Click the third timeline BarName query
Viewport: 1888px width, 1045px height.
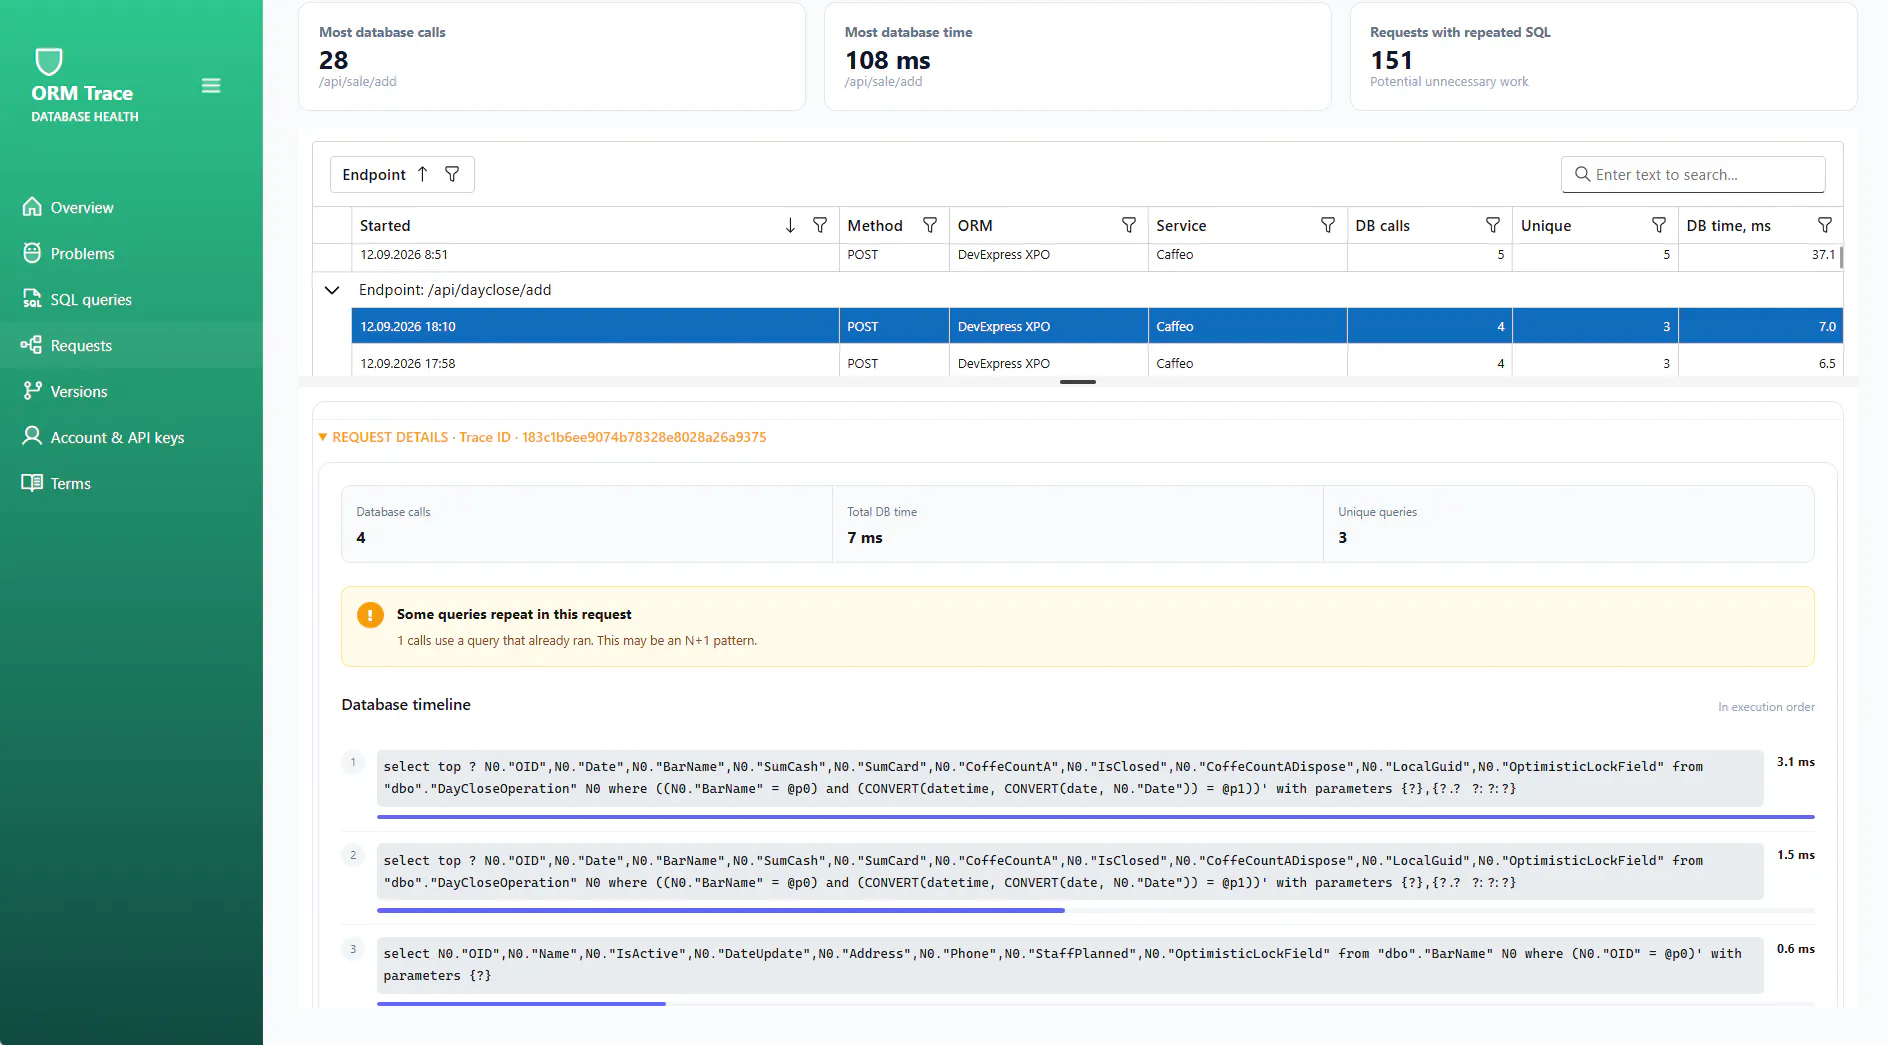pos(1069,965)
